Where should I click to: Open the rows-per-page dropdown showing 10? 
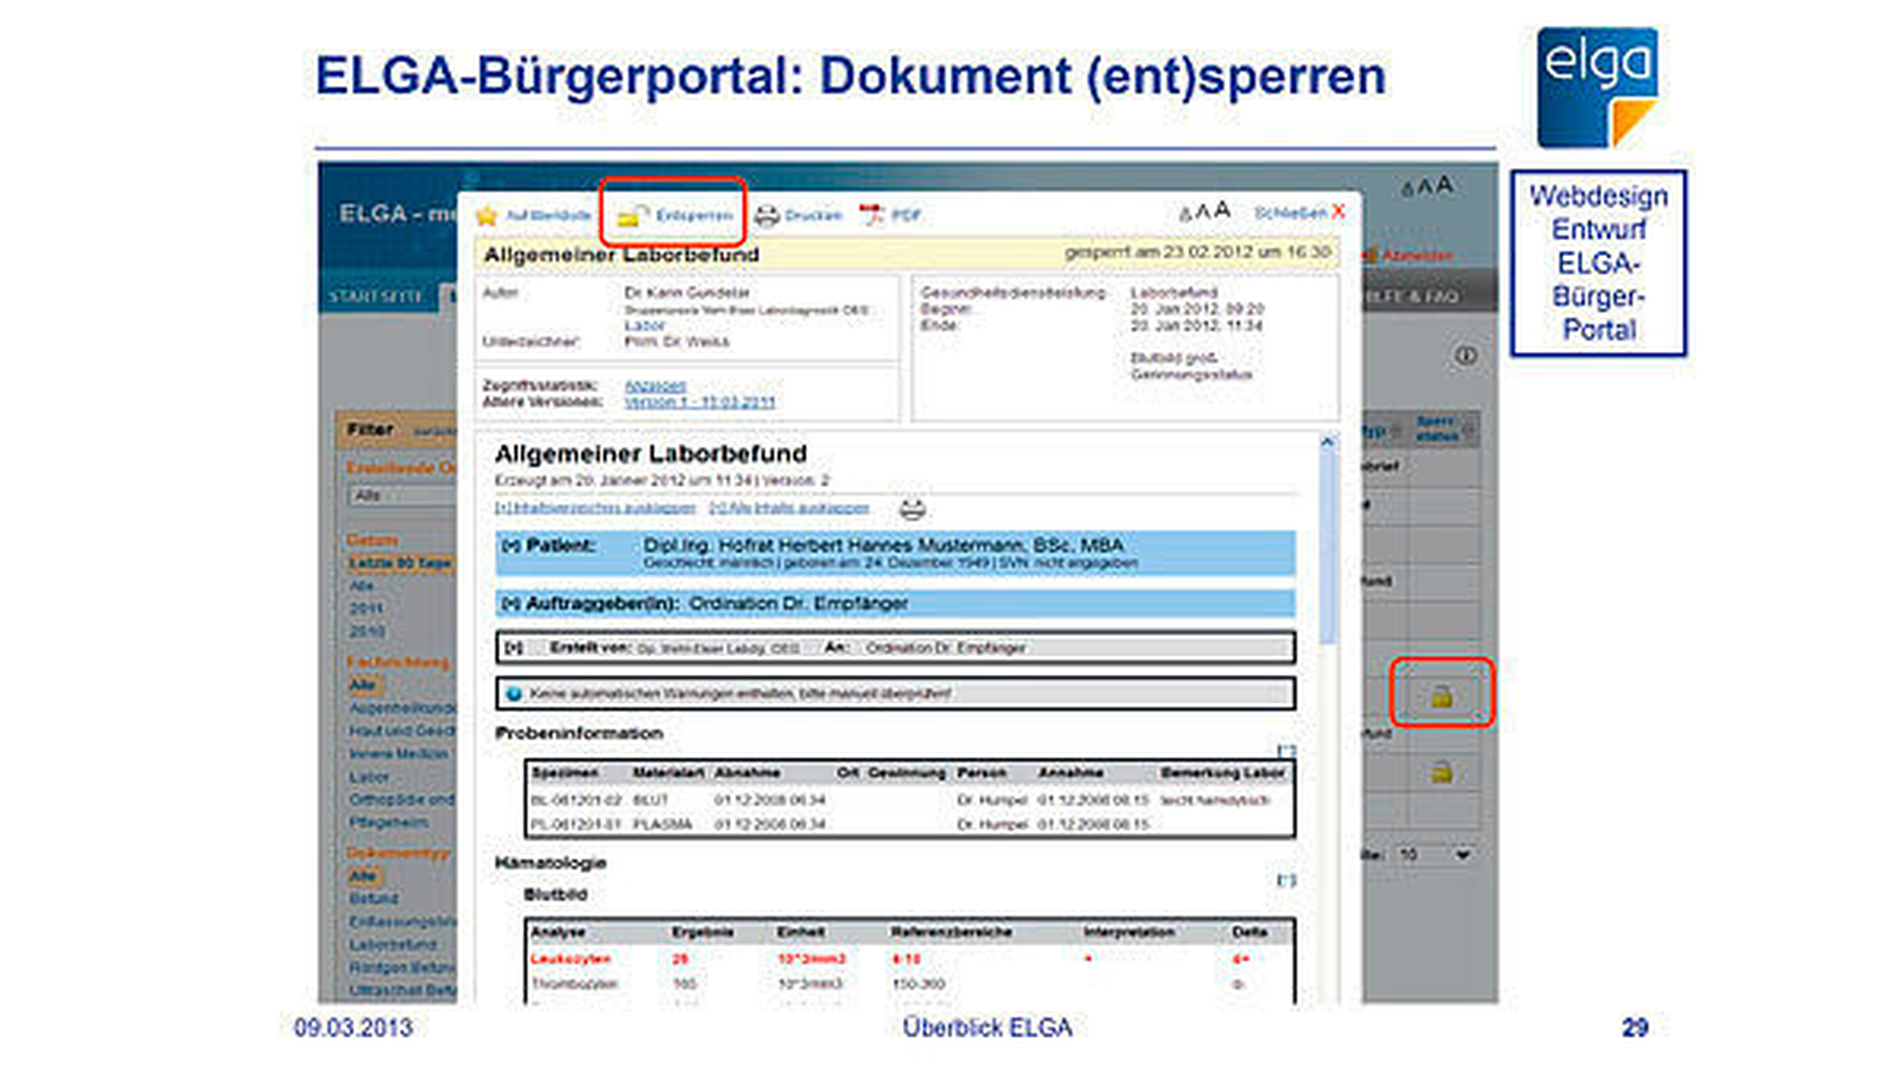pos(1435,855)
